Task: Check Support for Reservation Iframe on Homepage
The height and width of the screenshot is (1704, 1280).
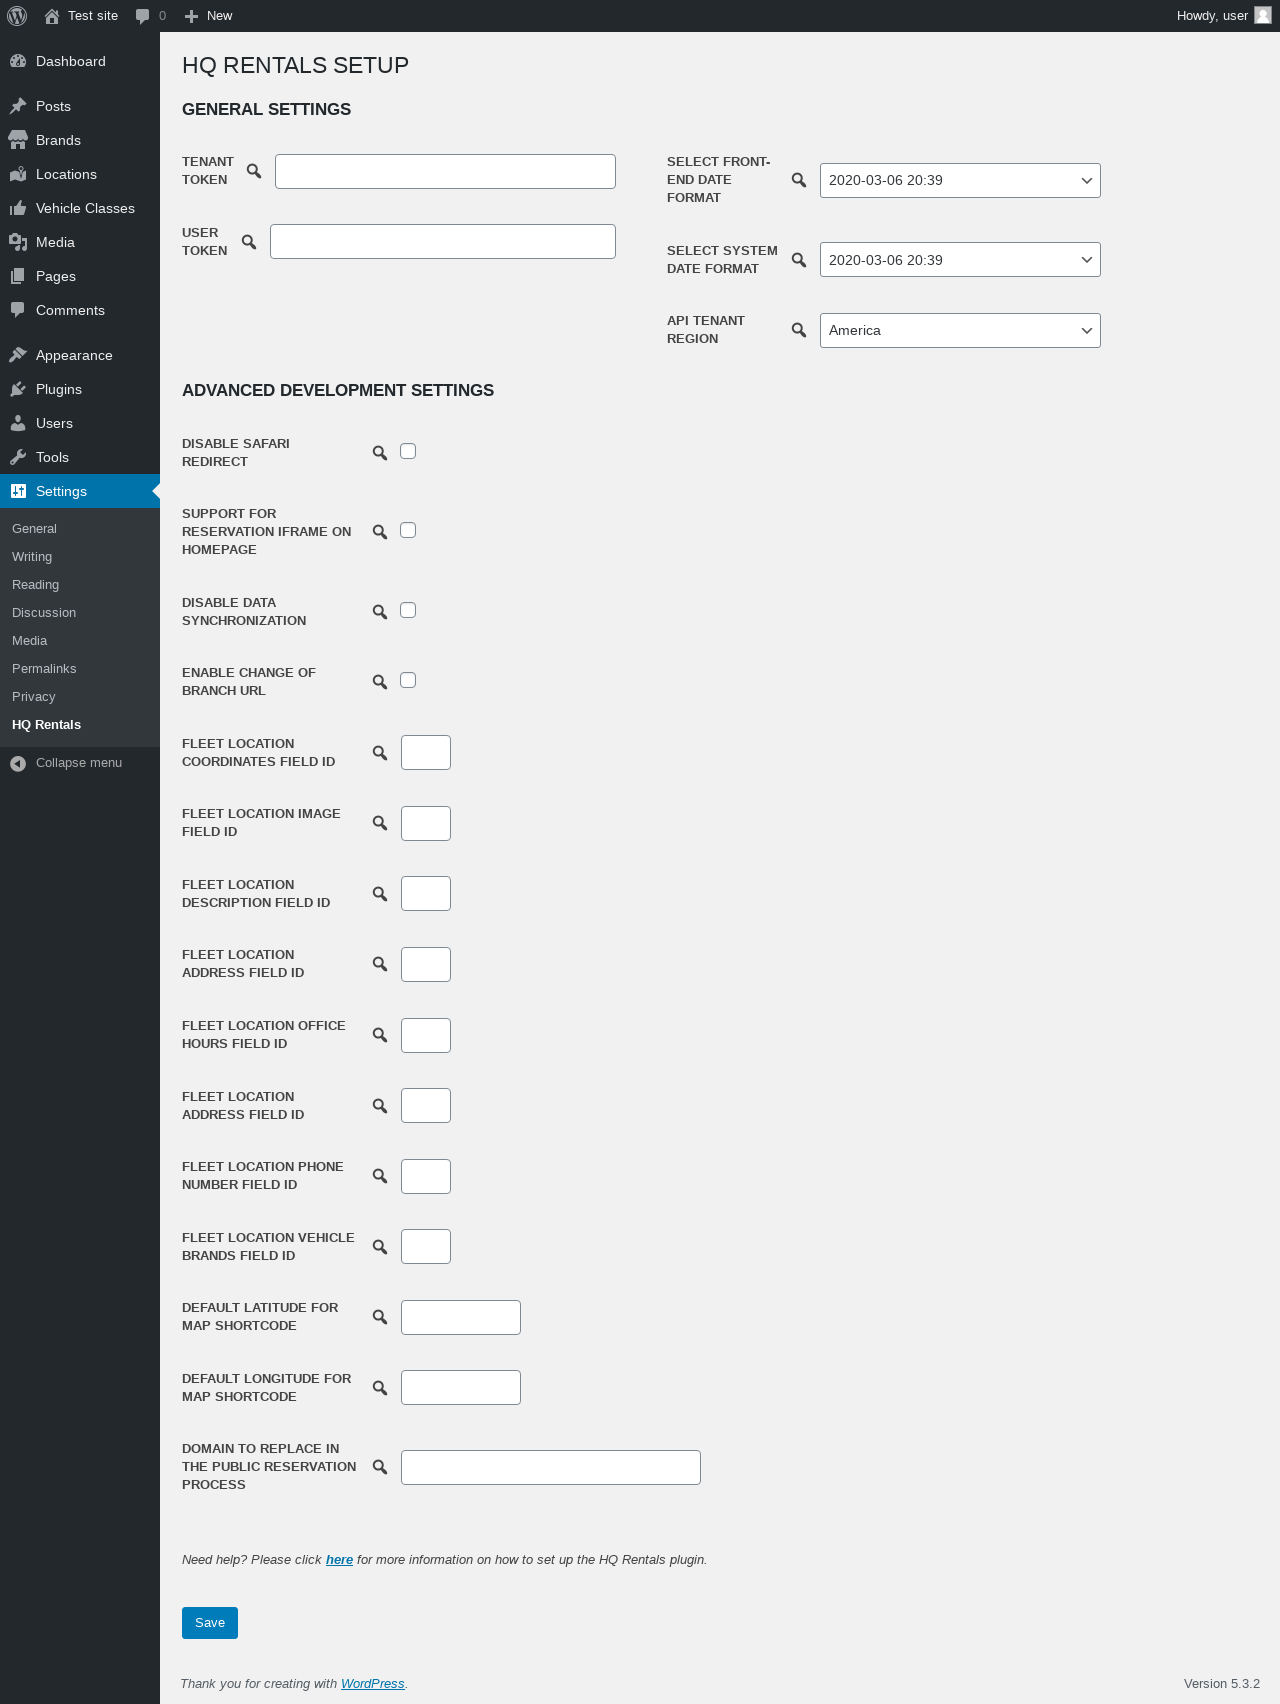Action: pyautogui.click(x=408, y=530)
